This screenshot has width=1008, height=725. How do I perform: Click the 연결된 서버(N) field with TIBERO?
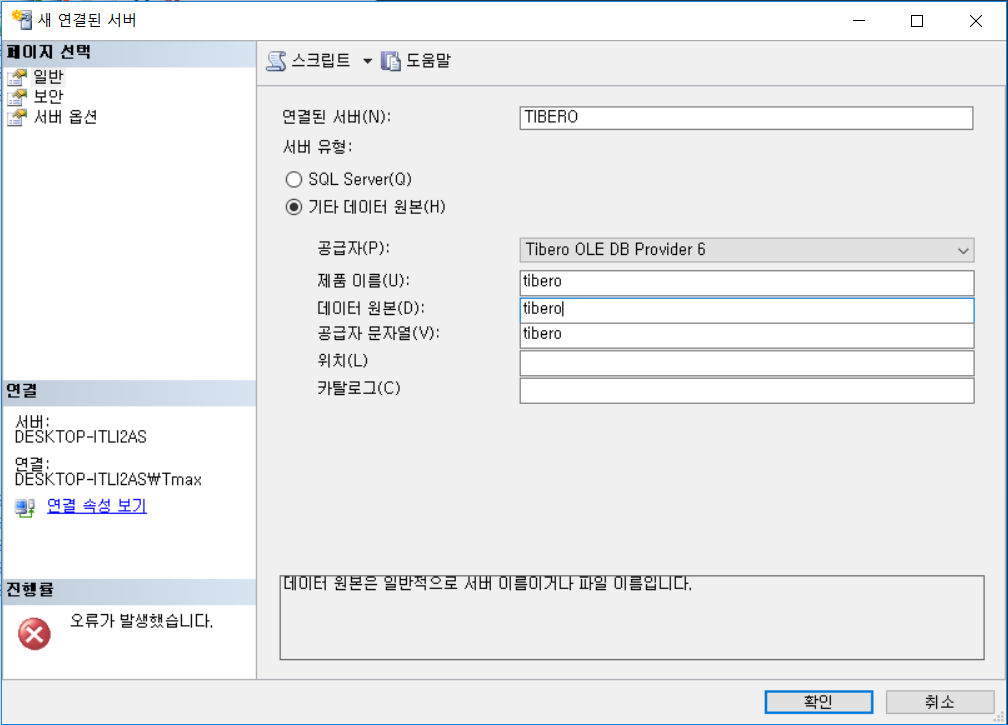(x=746, y=118)
